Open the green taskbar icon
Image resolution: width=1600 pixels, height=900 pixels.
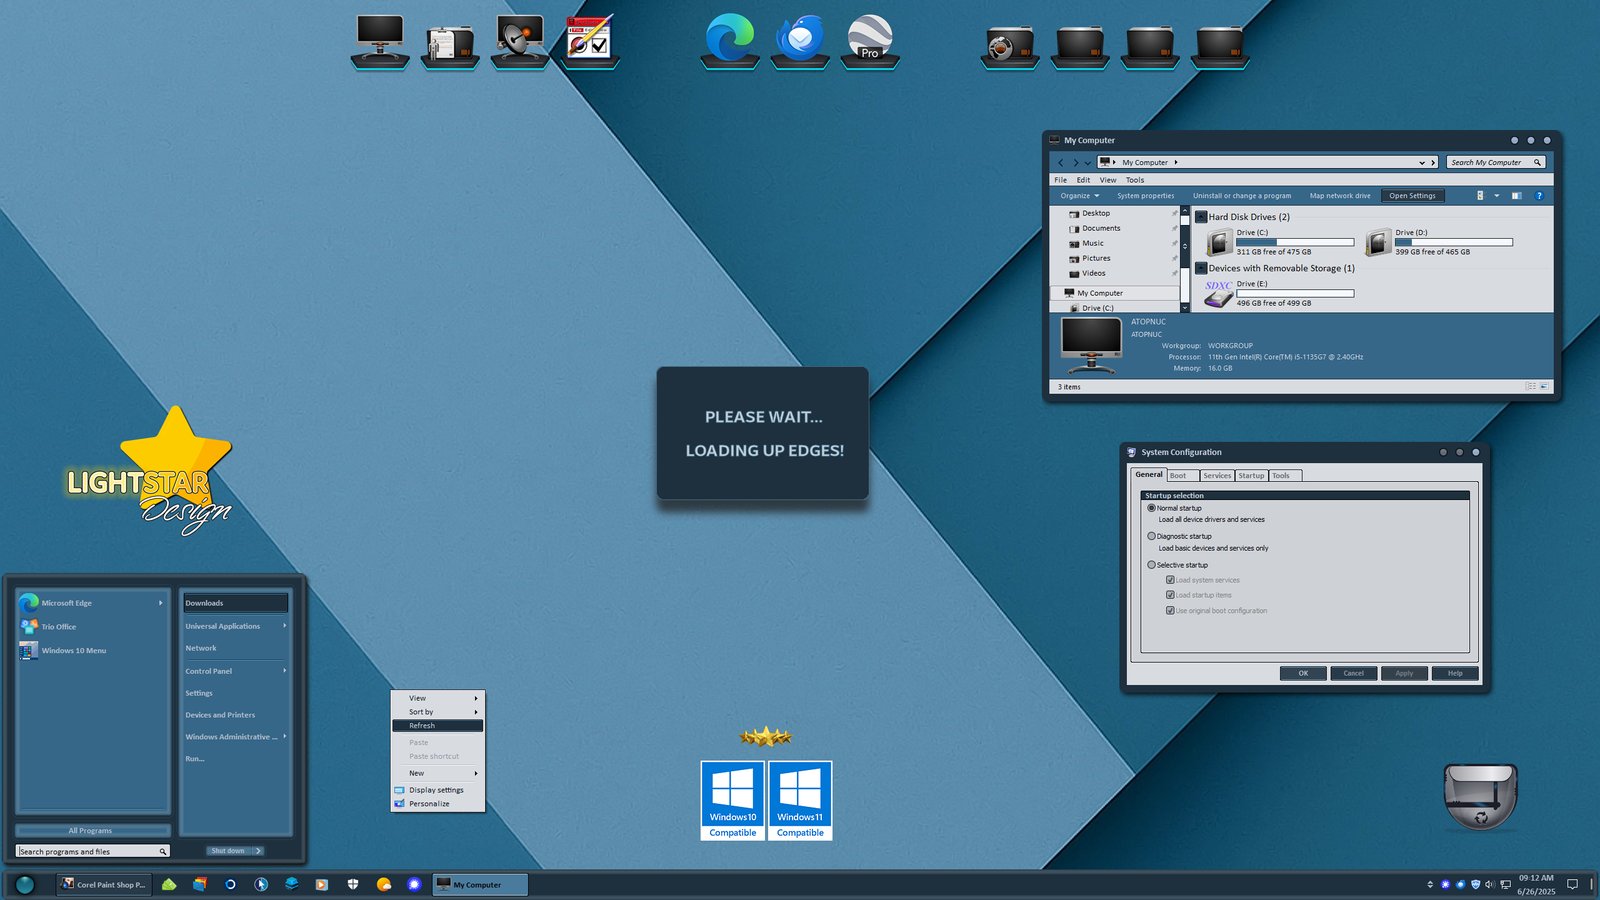169,884
